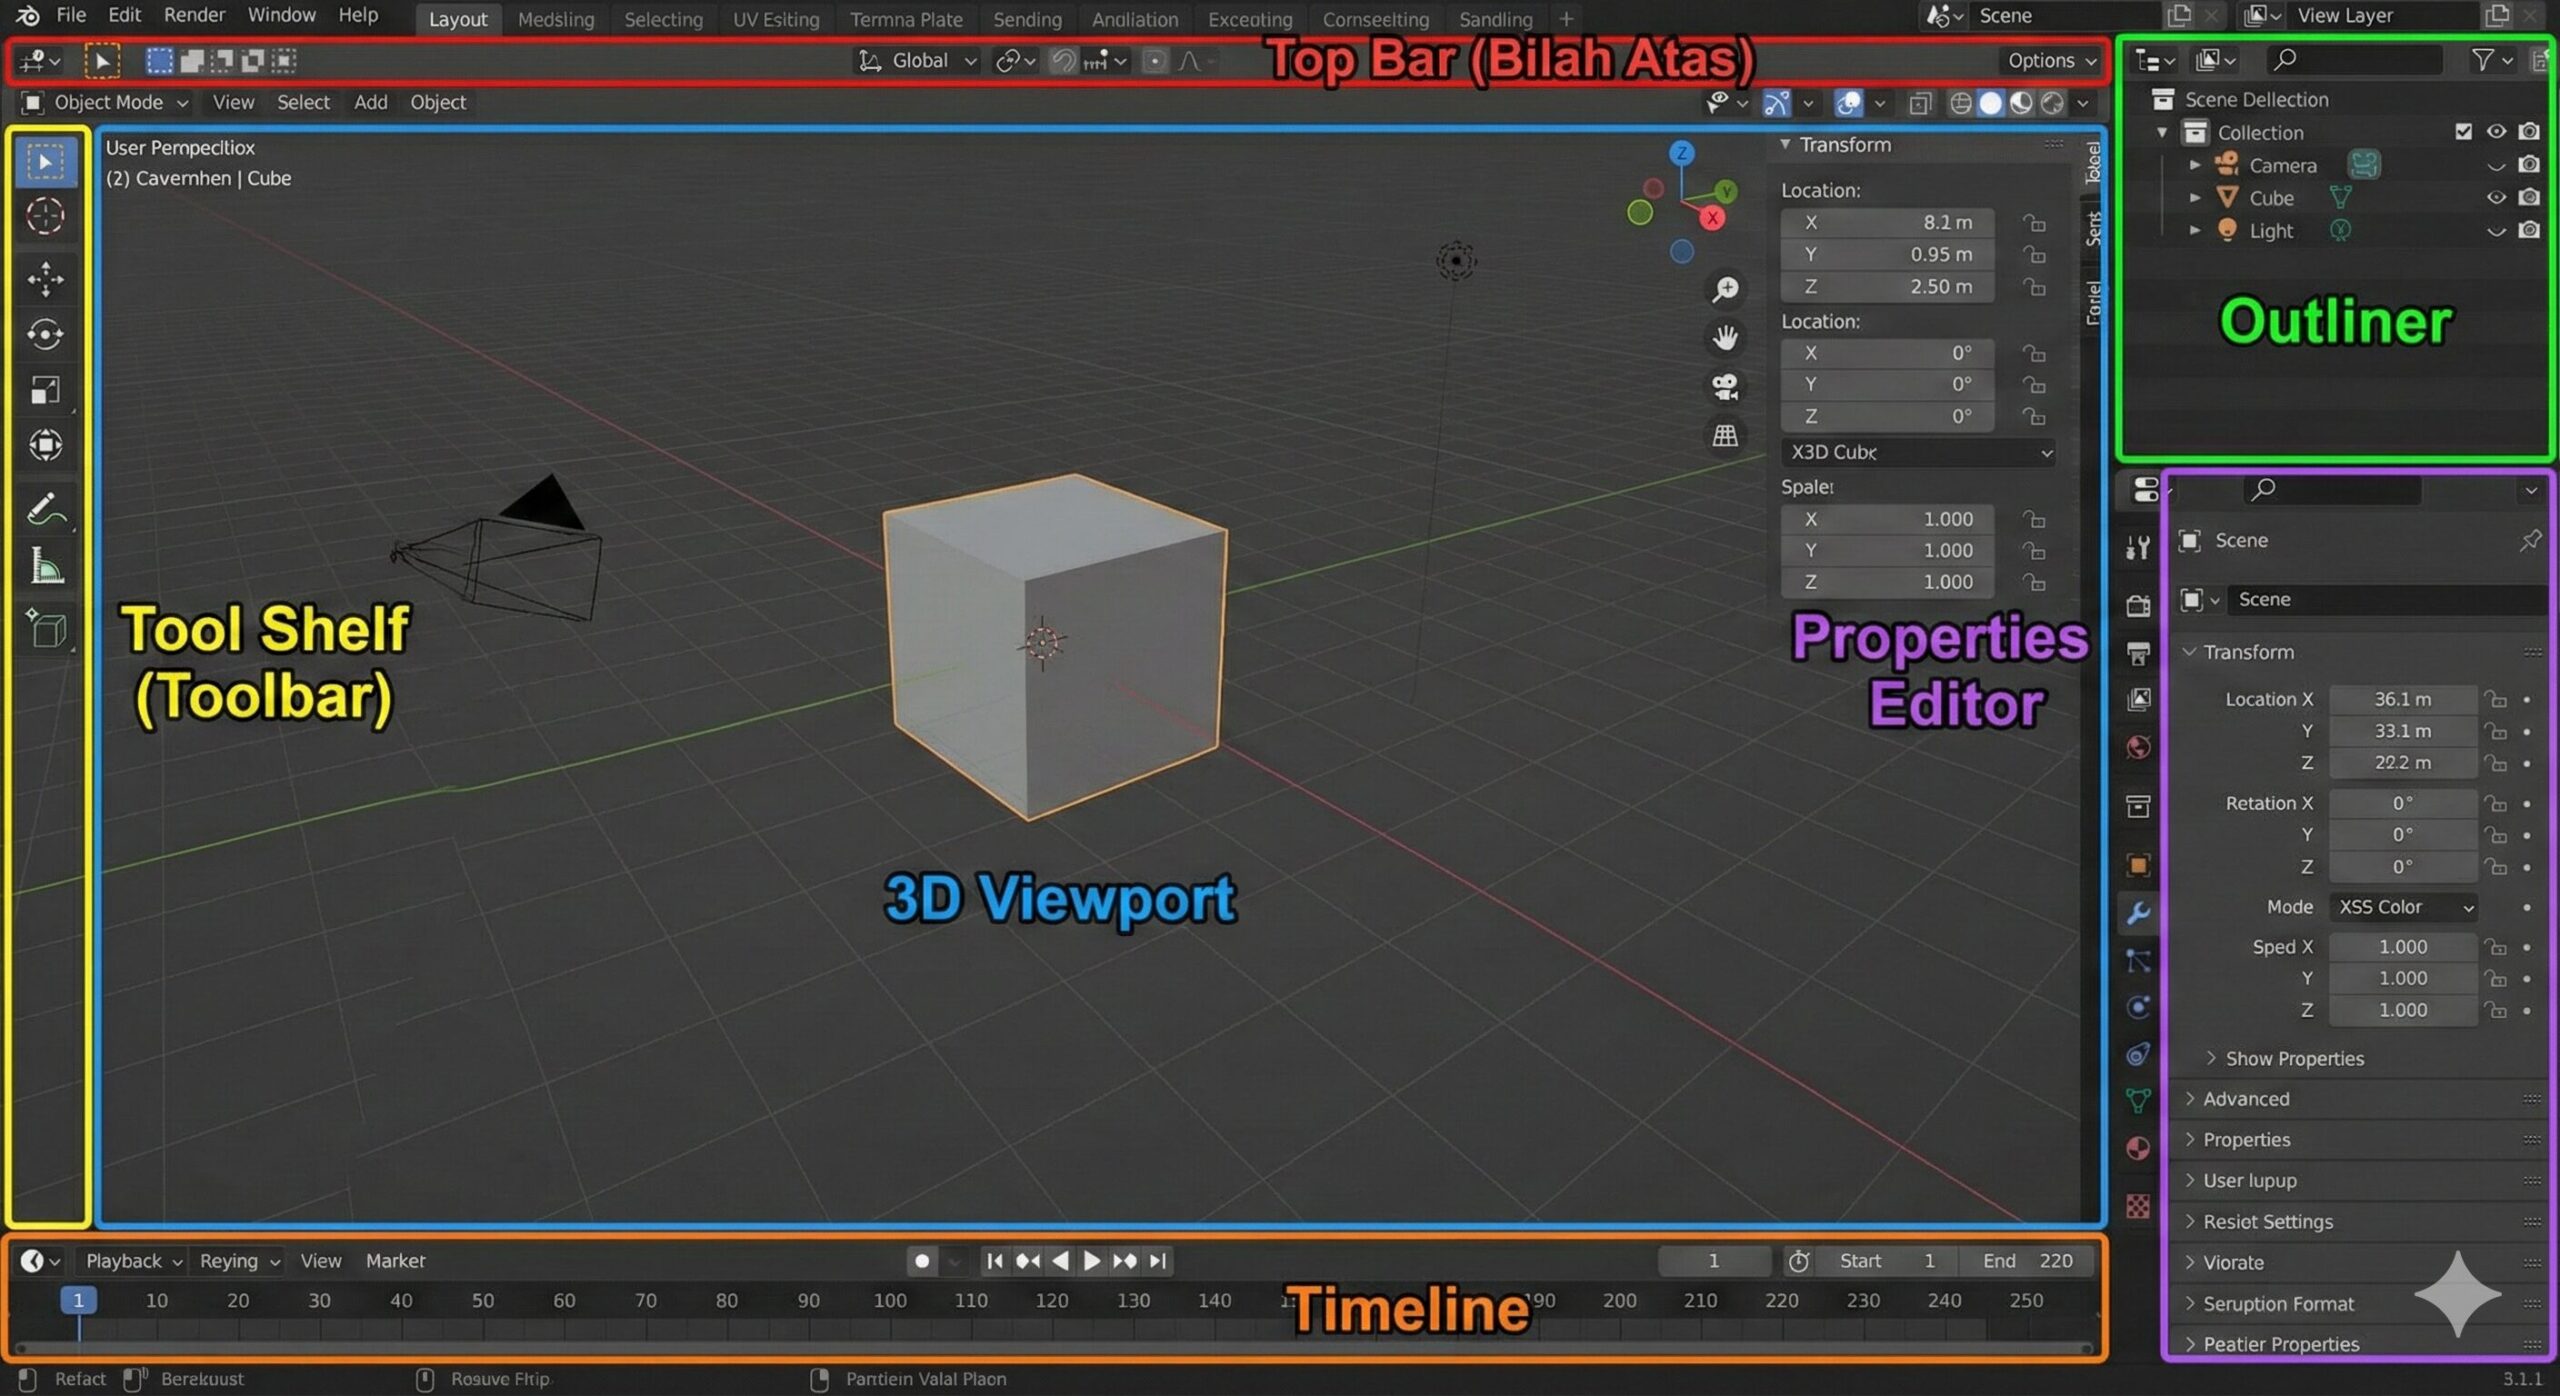Image resolution: width=2560 pixels, height=1396 pixels.
Task: Open the Global orientation dropdown
Action: click(x=918, y=61)
